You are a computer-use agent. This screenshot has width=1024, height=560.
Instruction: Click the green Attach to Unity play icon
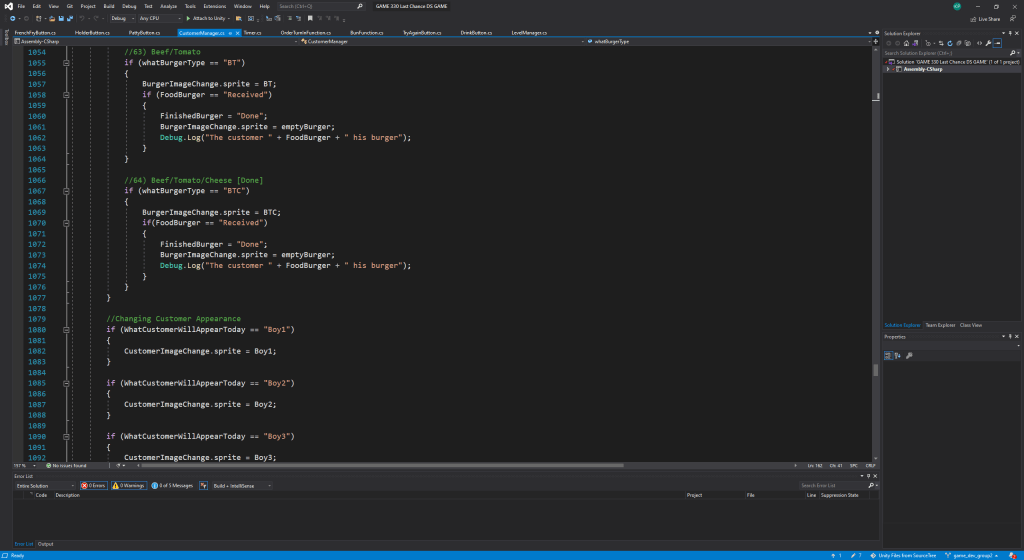pos(188,18)
